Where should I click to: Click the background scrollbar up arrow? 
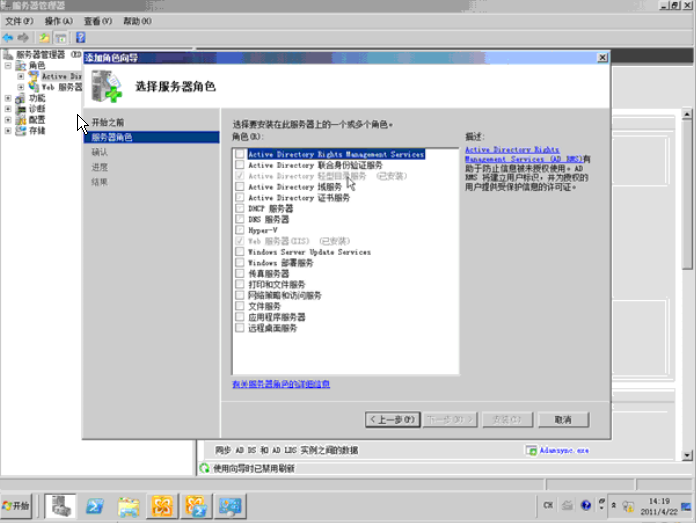687,114
